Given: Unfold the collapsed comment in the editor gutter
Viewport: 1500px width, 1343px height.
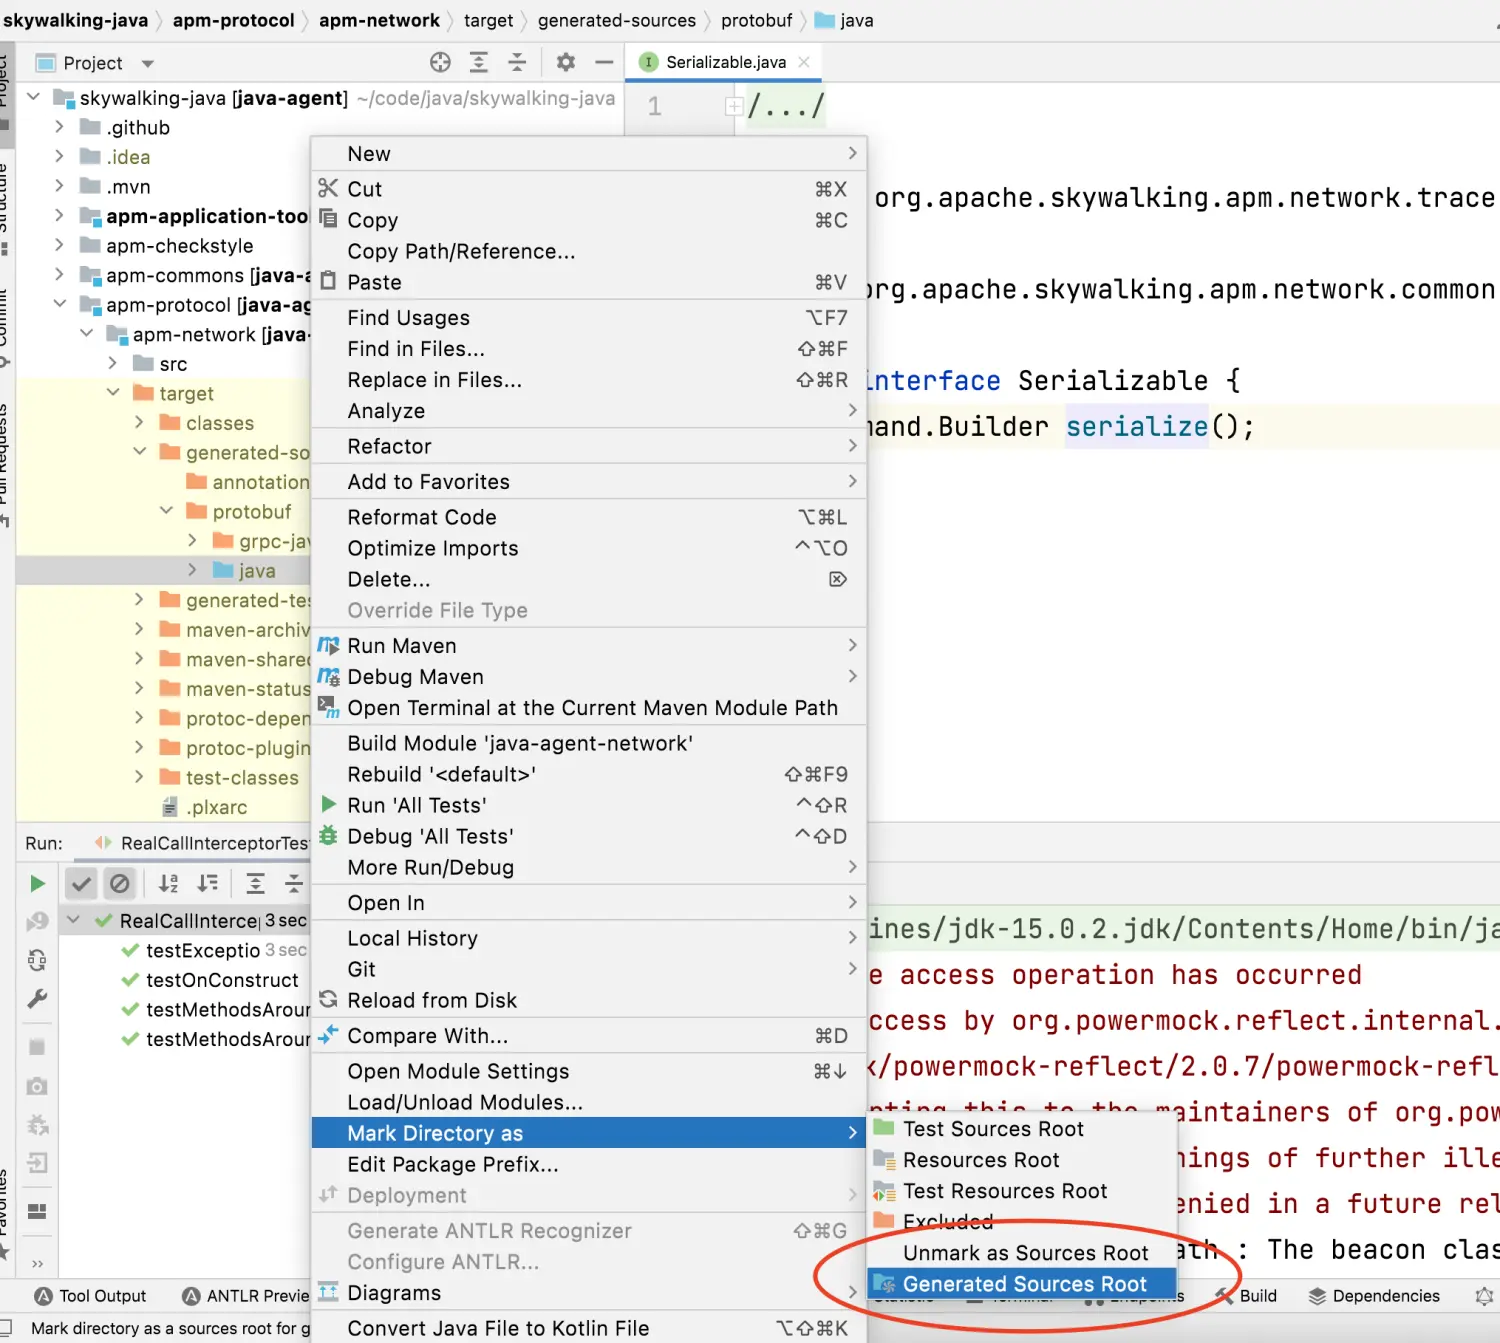Looking at the screenshot, I should point(734,106).
